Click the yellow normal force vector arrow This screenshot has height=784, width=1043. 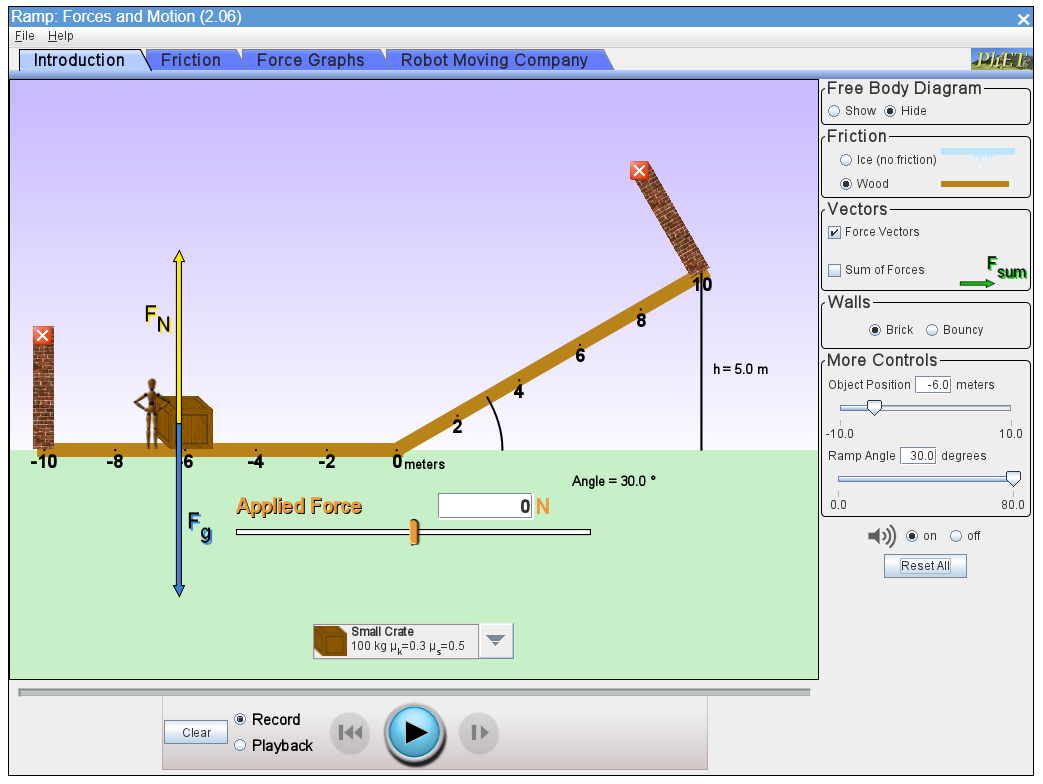click(179, 336)
